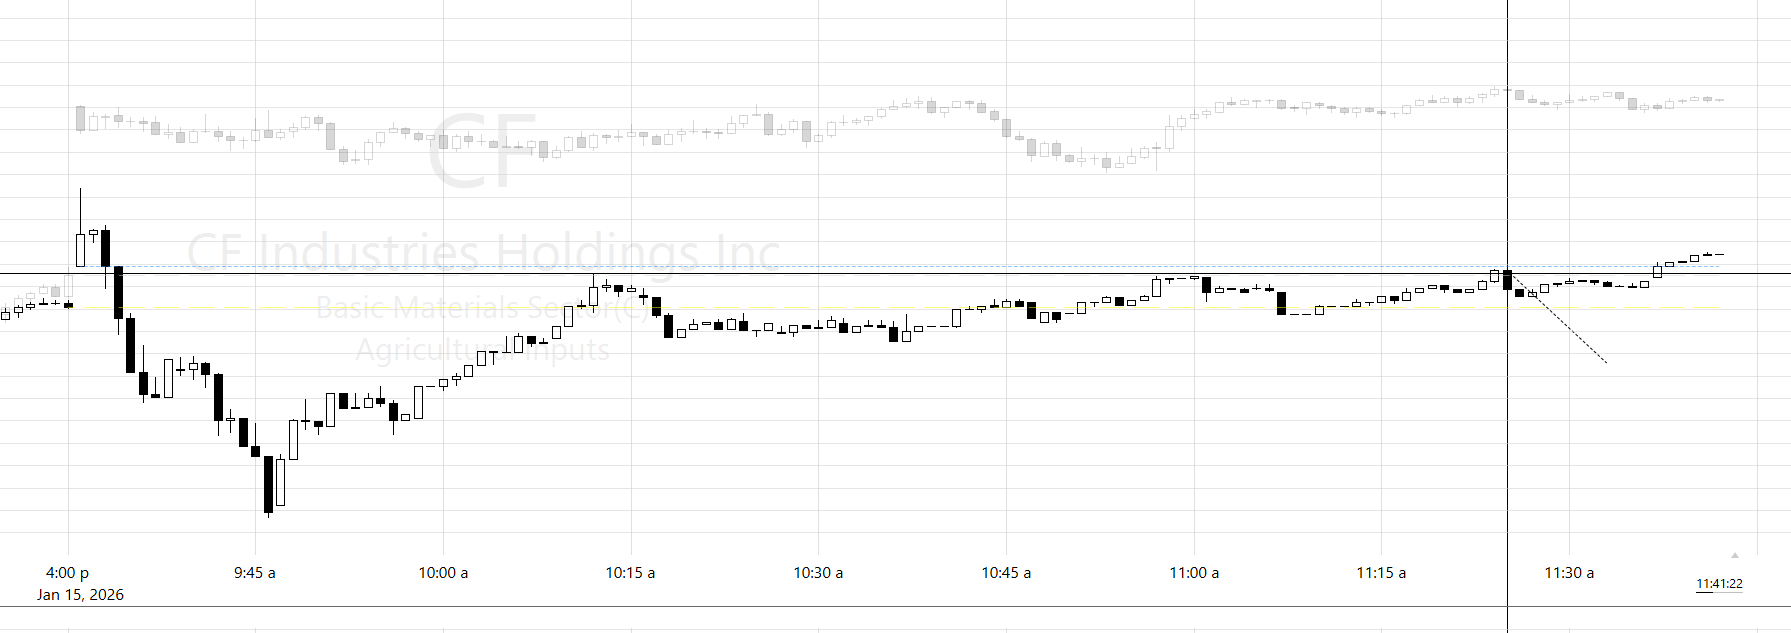
Task: Click the 9:45 a time axis label
Action: (x=254, y=573)
